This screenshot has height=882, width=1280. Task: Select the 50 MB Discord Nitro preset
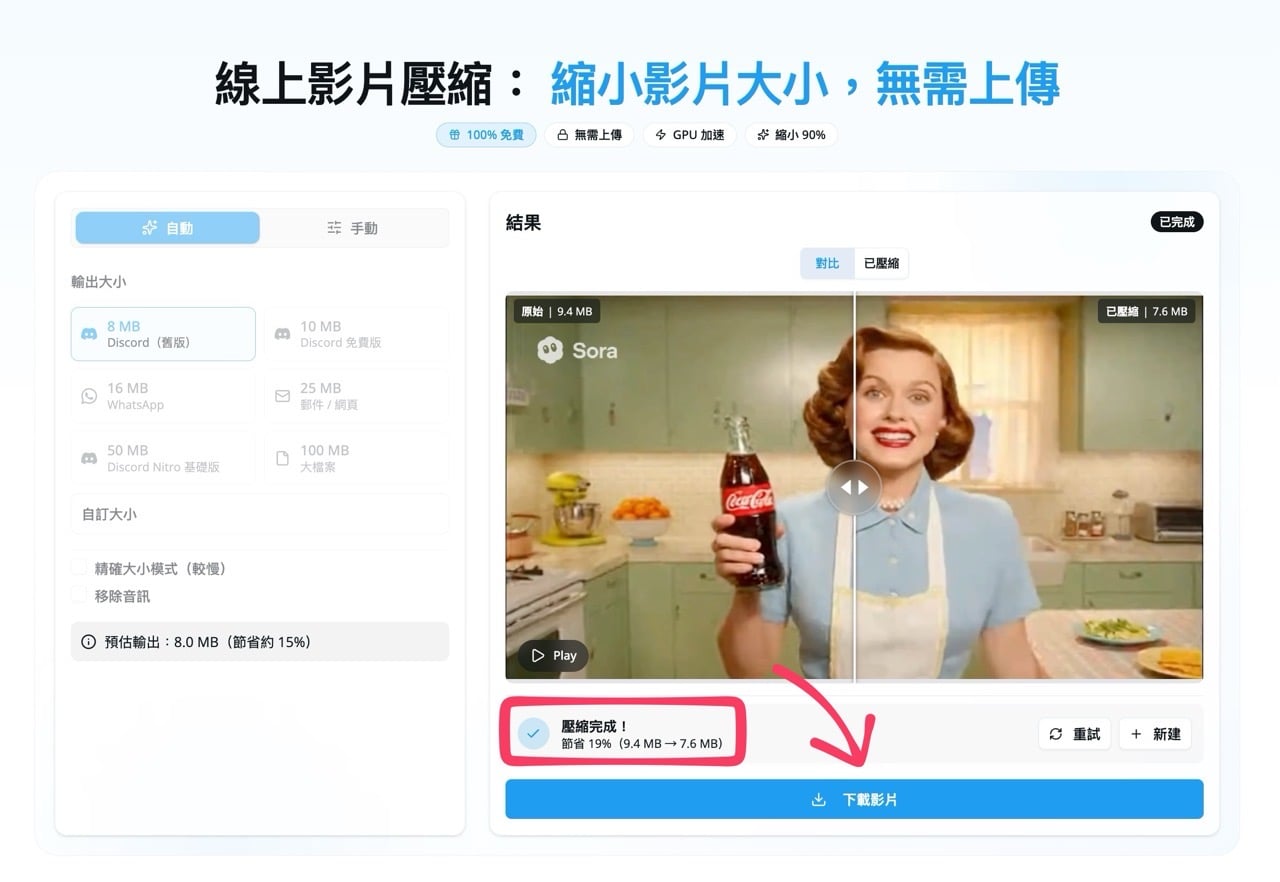coord(163,458)
